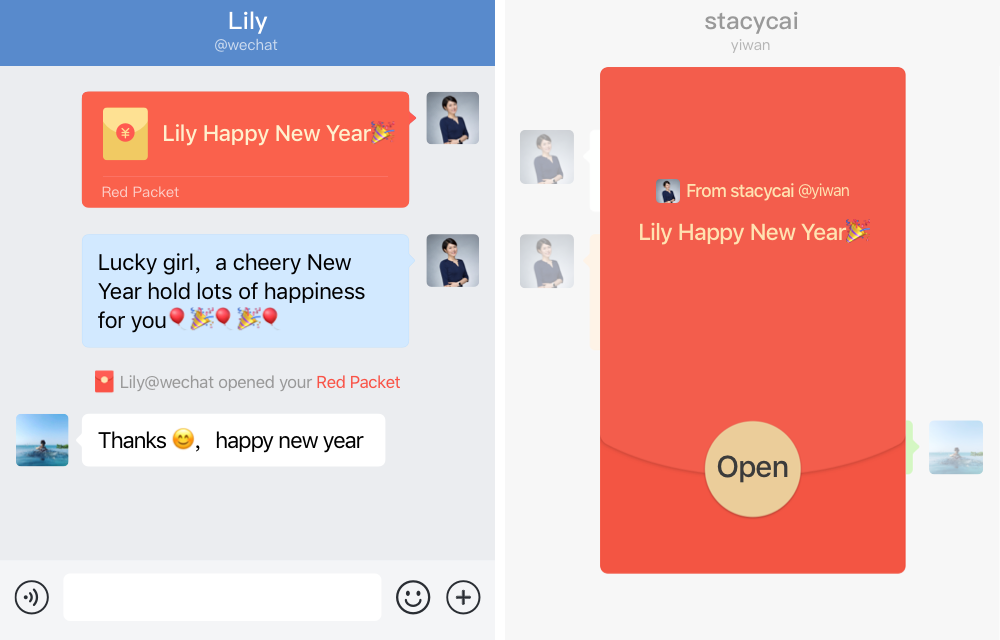
Task: Click small red packet icon in notification
Action: click(104, 382)
